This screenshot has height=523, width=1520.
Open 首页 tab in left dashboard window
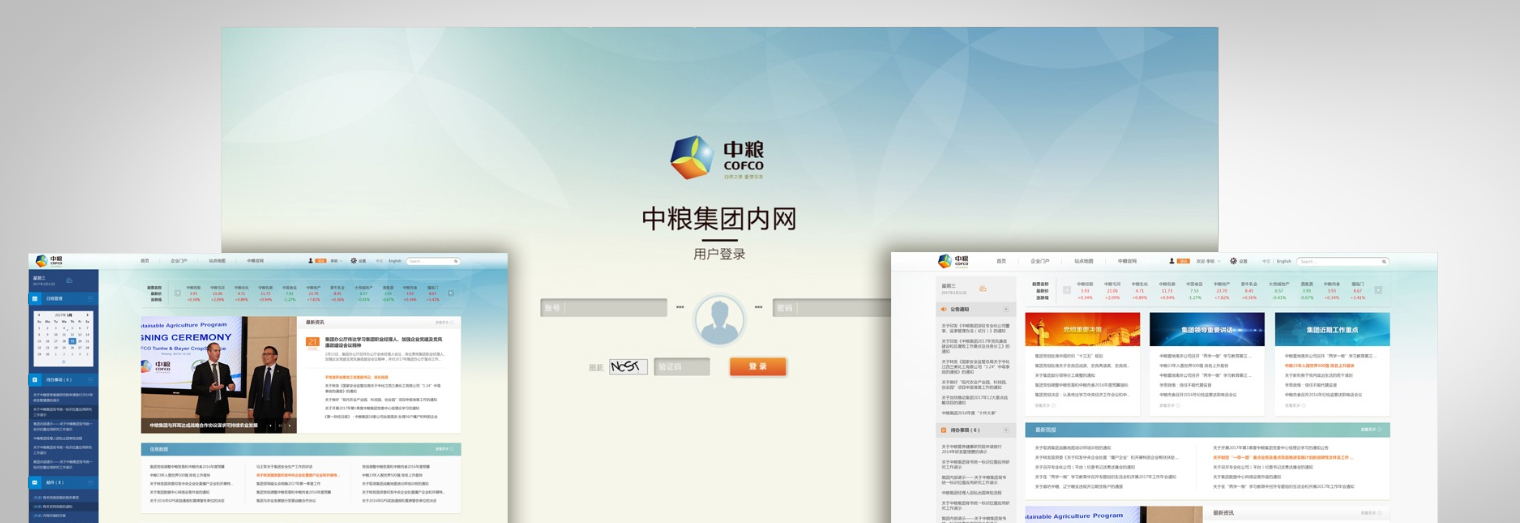click(x=145, y=261)
